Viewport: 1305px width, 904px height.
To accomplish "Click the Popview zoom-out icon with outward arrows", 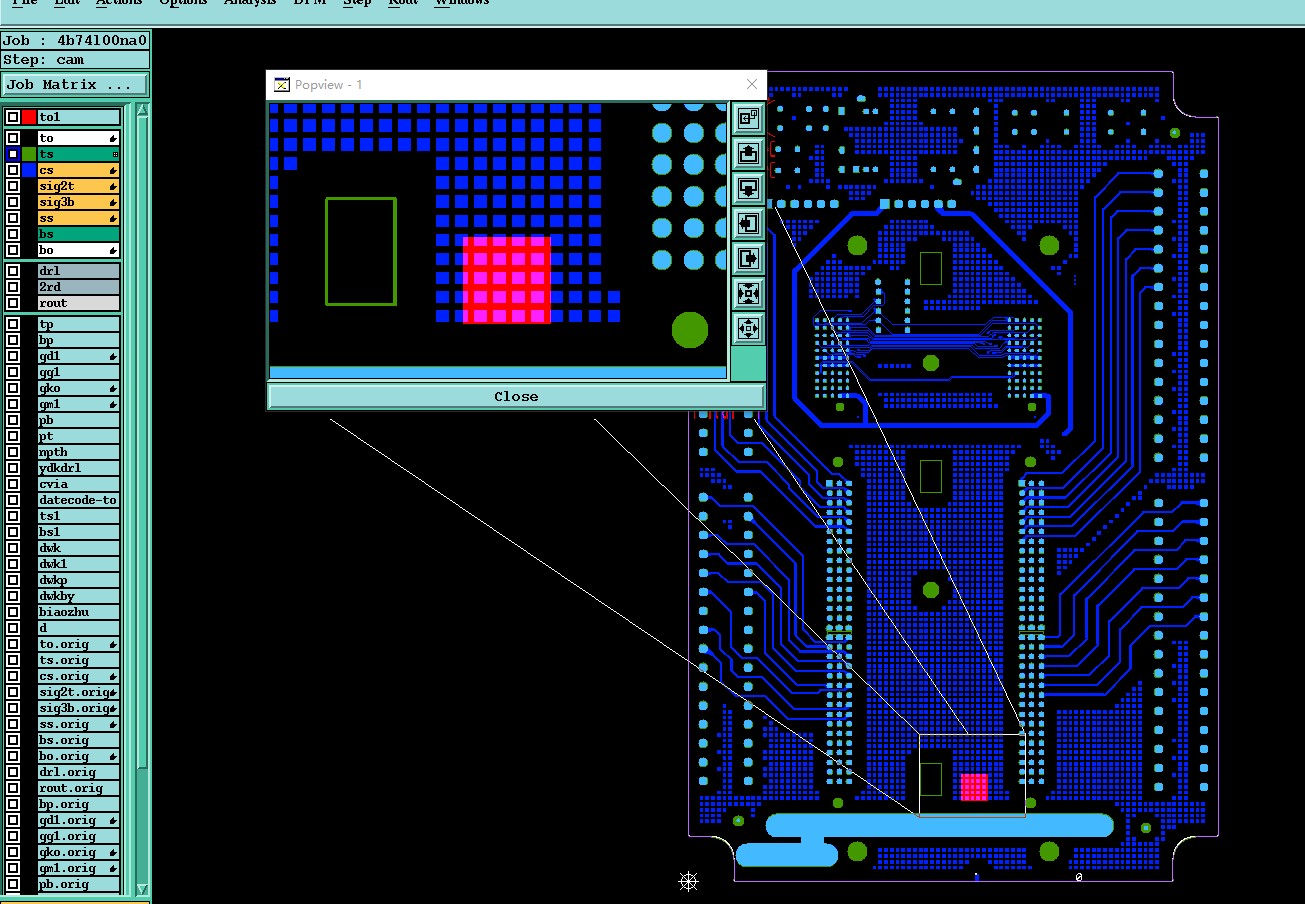I will tap(748, 328).
